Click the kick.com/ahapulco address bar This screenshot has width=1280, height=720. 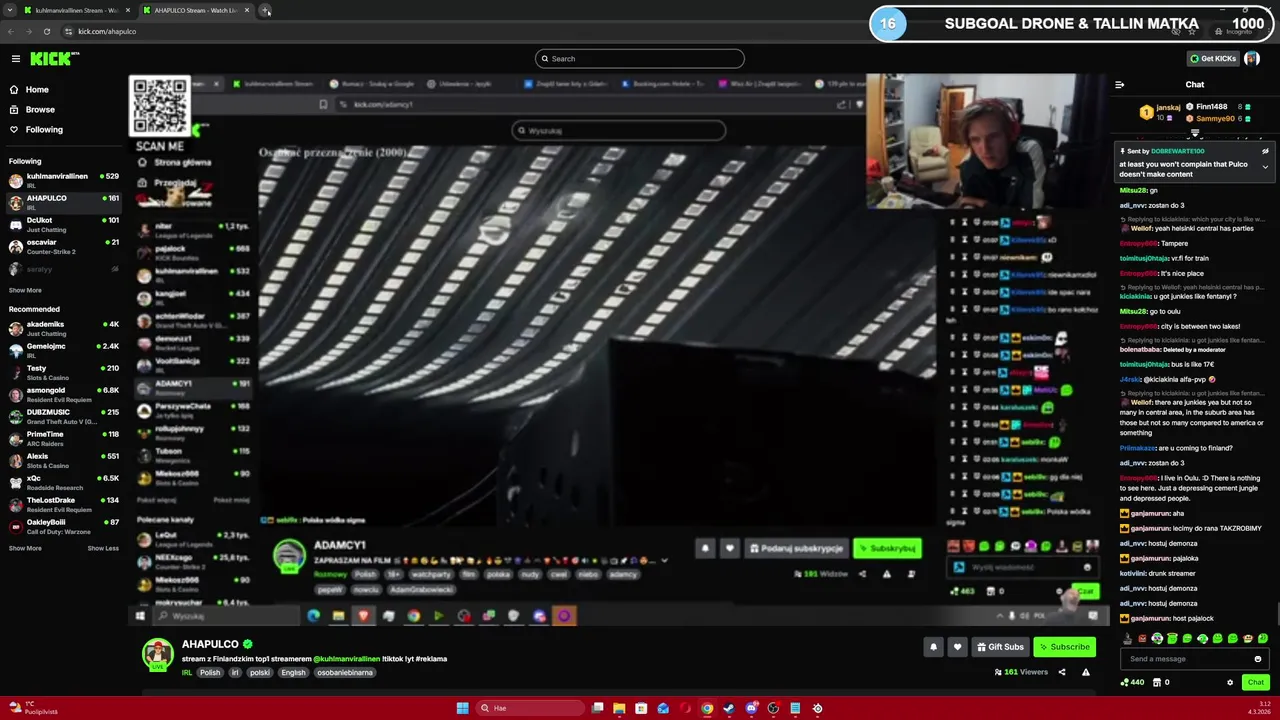click(107, 31)
